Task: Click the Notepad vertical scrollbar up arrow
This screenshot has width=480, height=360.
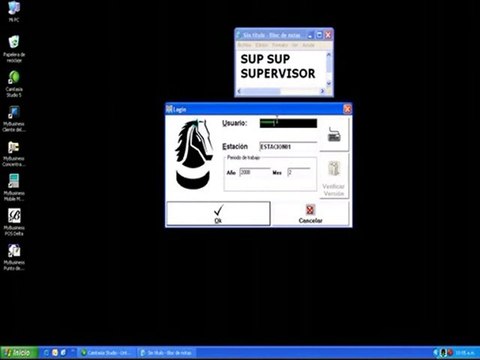Action: point(329,54)
